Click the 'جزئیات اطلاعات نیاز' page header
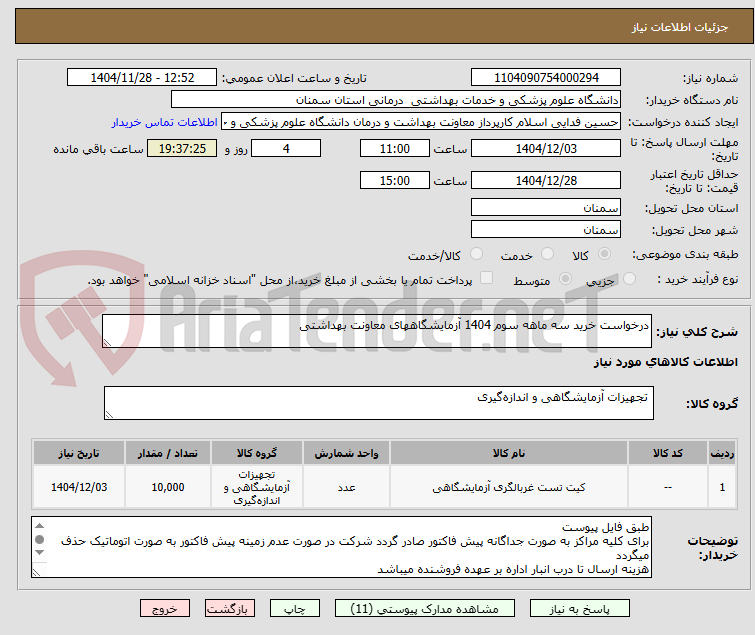The height and width of the screenshot is (635, 755). coord(680,27)
